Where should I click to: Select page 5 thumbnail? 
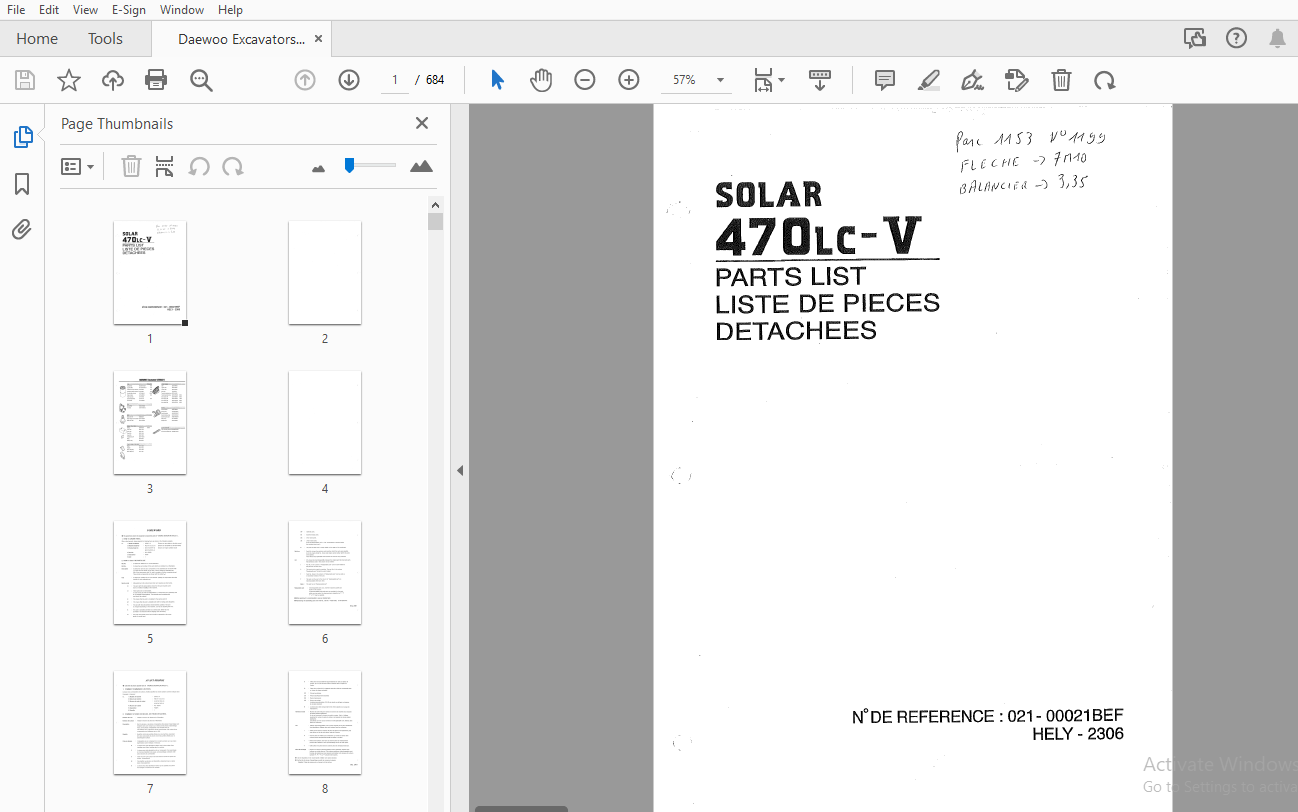click(150, 573)
